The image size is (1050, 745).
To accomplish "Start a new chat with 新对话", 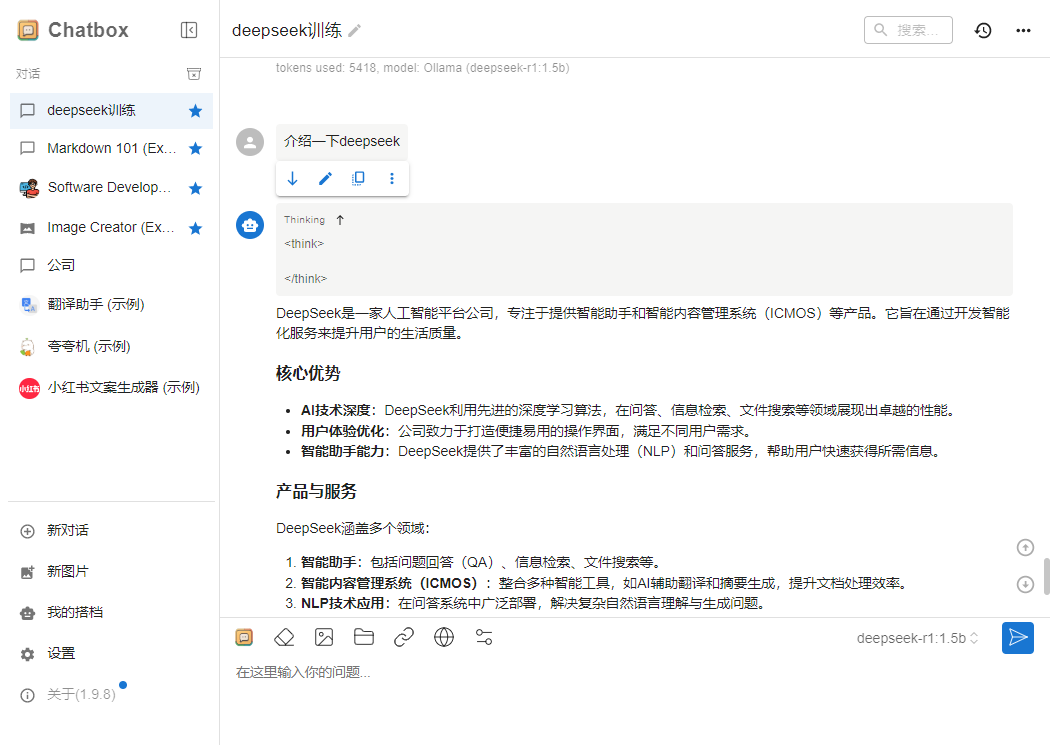I will [x=111, y=531].
